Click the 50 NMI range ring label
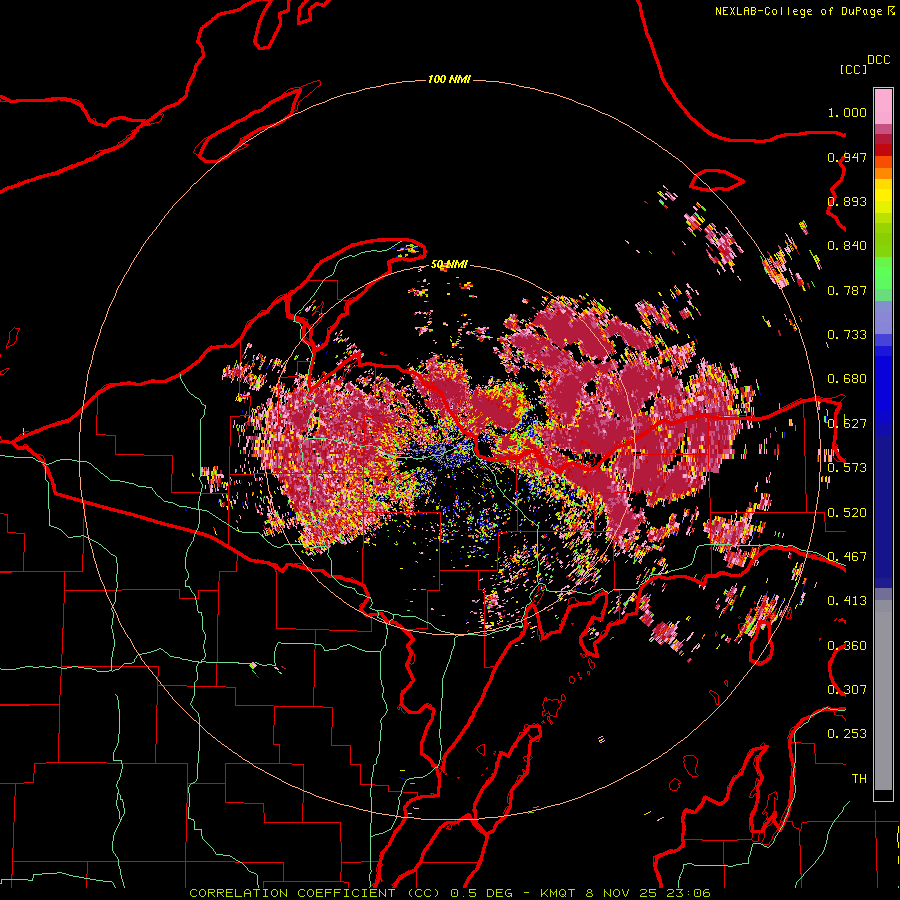The width and height of the screenshot is (900, 900). (x=449, y=264)
